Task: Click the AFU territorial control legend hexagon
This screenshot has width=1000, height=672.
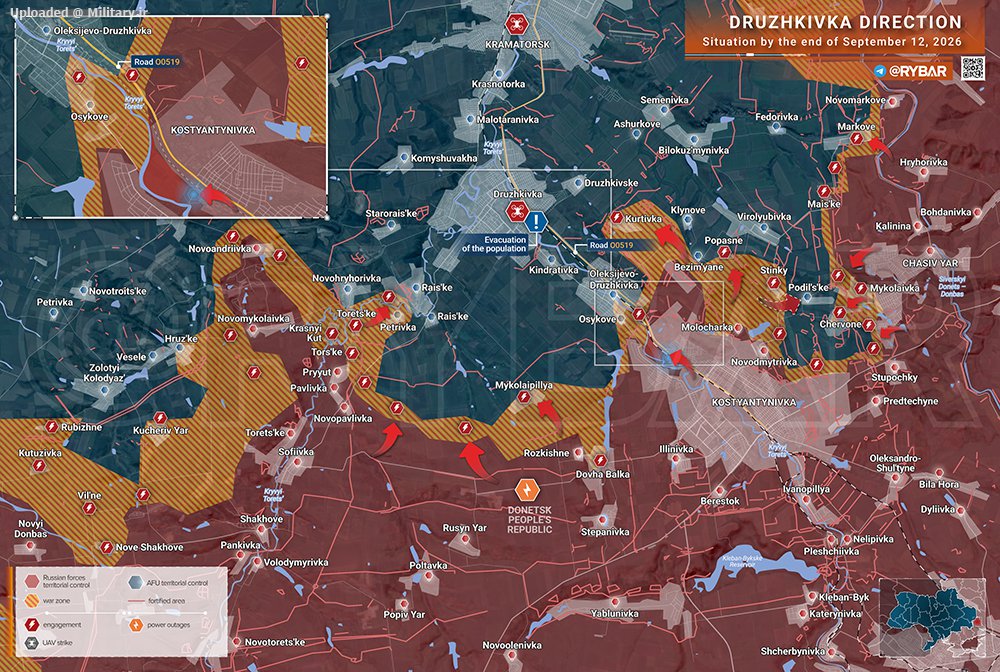Action: click(x=136, y=582)
